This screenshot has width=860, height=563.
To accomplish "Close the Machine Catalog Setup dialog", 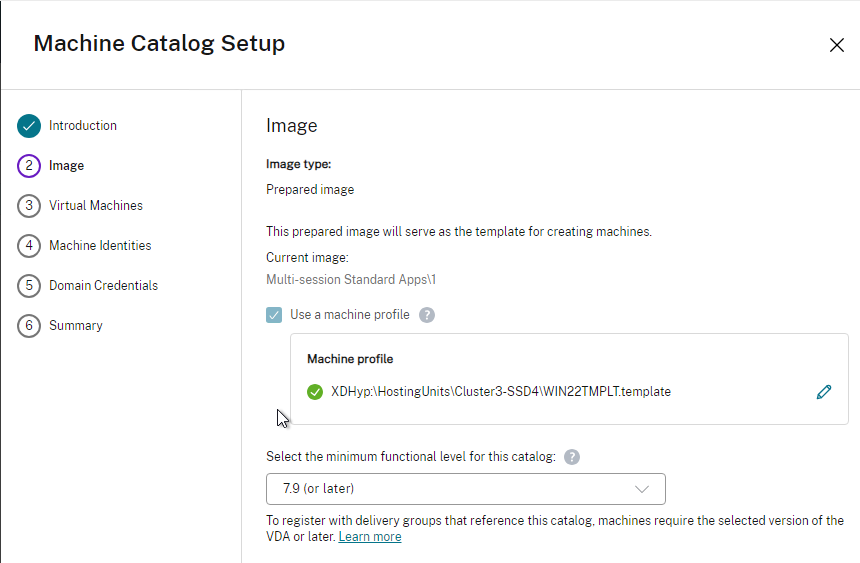I will [837, 45].
